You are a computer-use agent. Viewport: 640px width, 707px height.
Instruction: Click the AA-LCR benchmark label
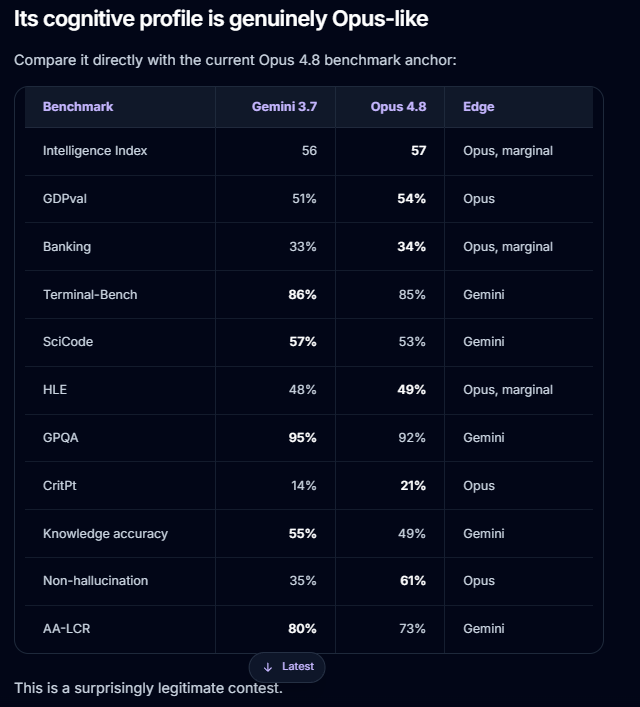tap(66, 629)
